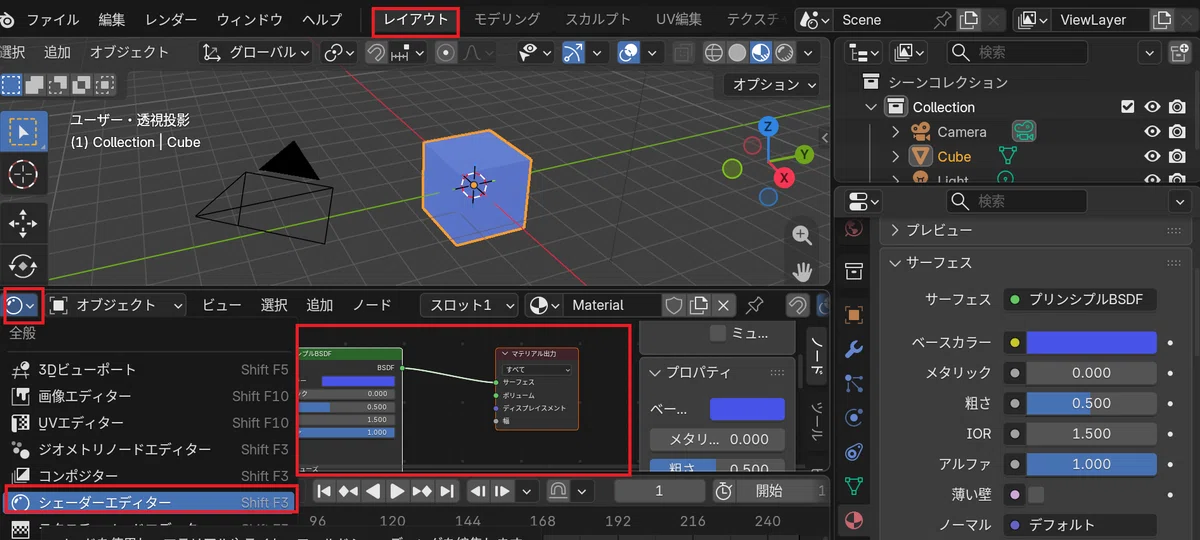1200x540 pixels.
Task: Switch to material preview shading
Action: pyautogui.click(x=760, y=52)
